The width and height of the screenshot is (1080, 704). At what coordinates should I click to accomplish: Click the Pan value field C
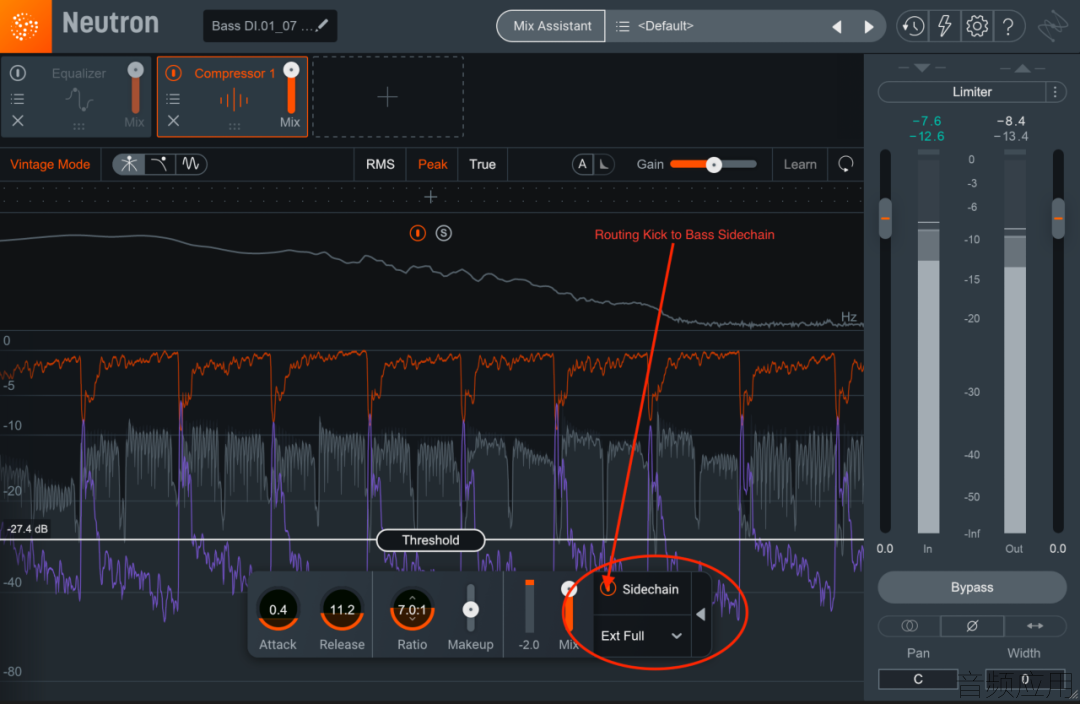pyautogui.click(x=918, y=679)
